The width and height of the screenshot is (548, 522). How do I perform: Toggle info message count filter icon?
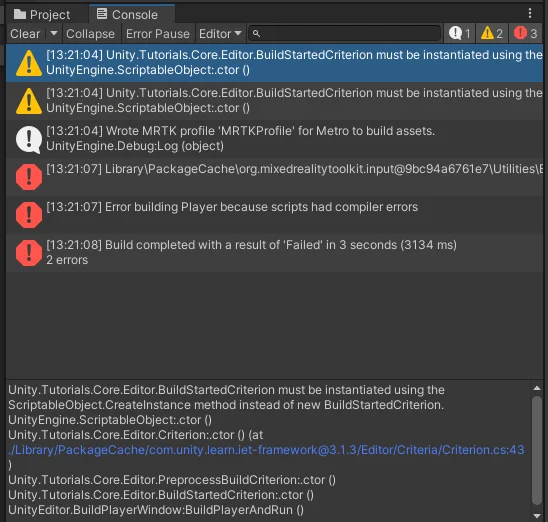(459, 34)
